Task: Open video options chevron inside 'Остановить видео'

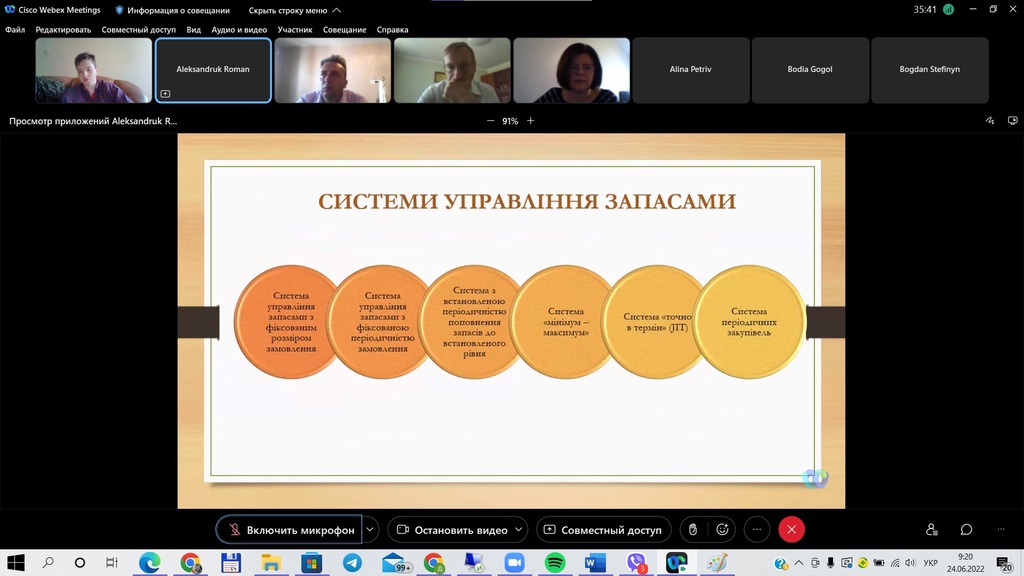Action: click(x=520, y=530)
